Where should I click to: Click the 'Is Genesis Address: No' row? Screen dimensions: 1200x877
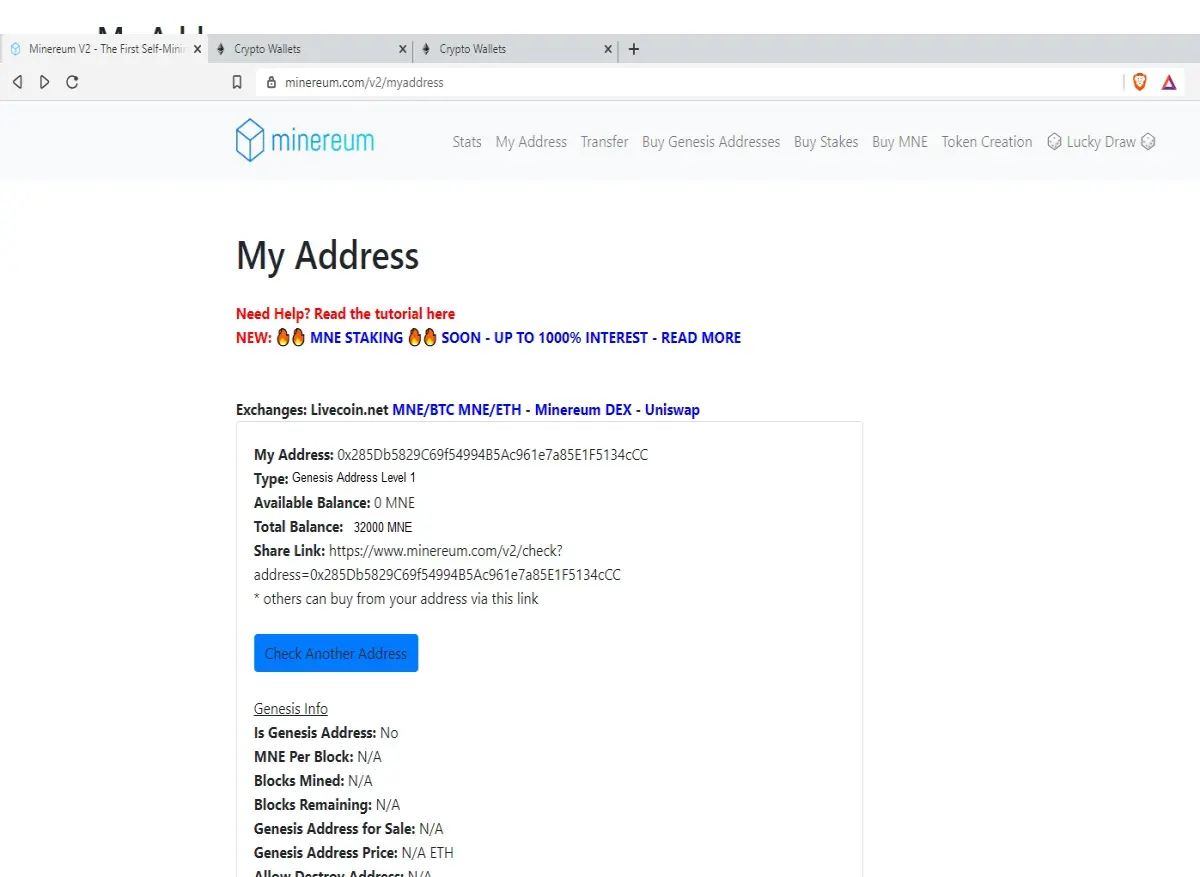coord(326,733)
